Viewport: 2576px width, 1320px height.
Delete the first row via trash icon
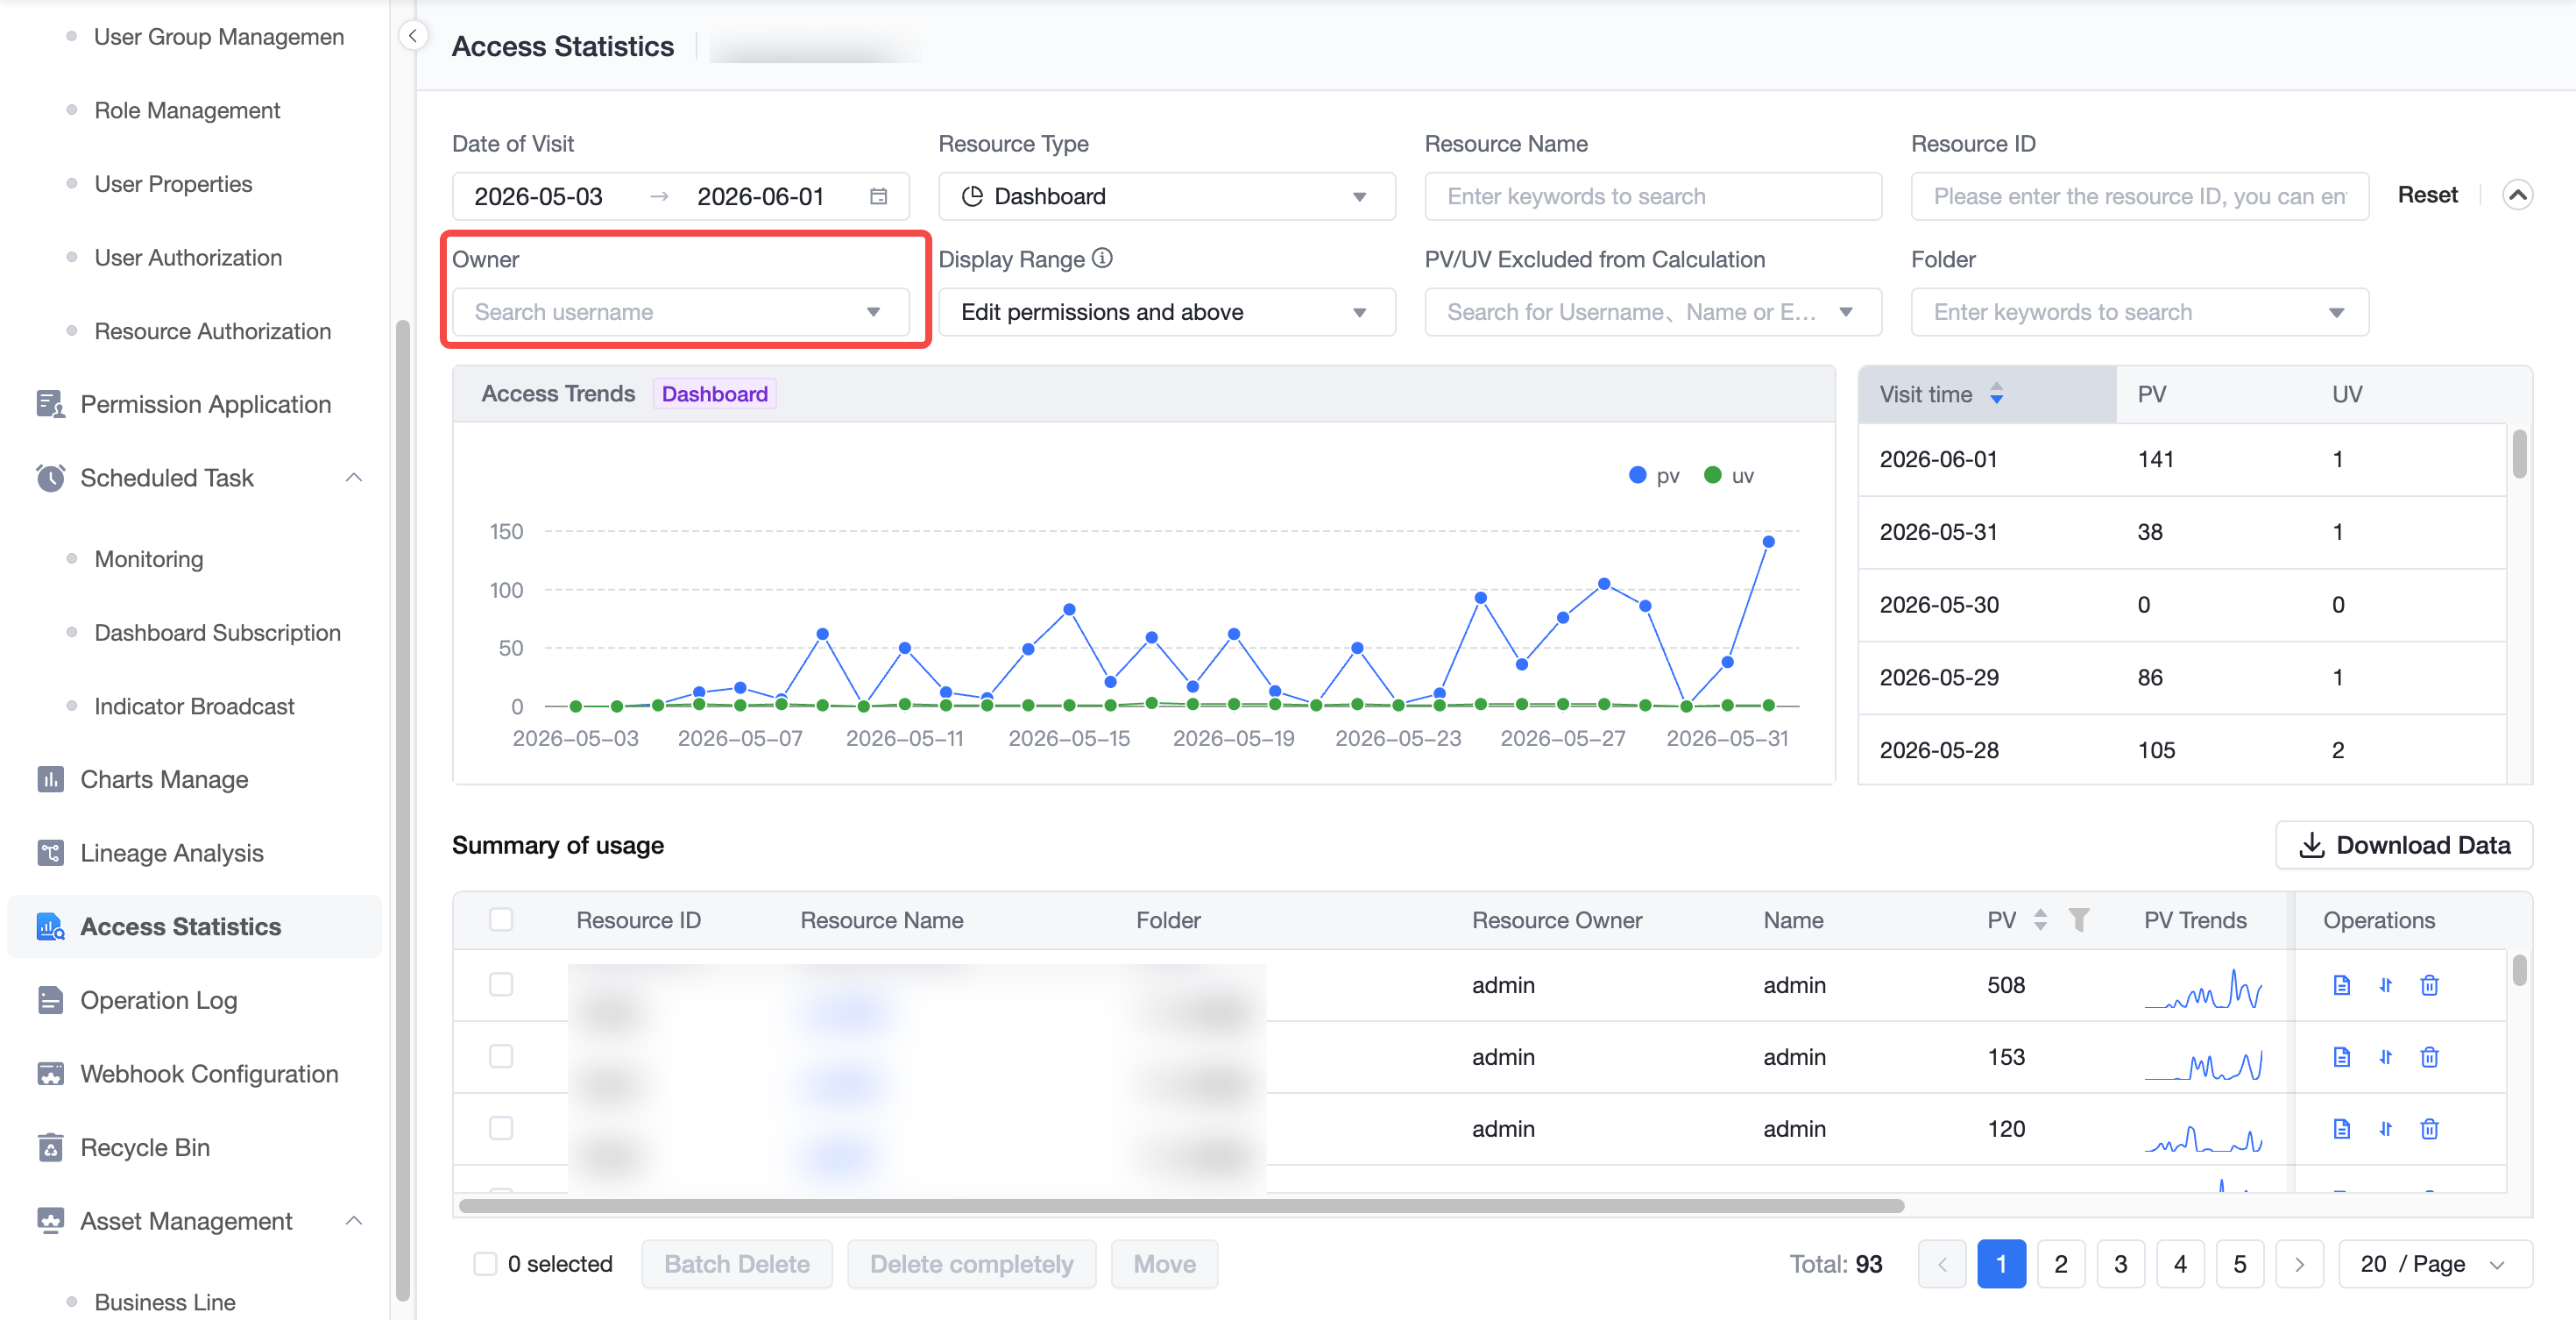[2429, 984]
